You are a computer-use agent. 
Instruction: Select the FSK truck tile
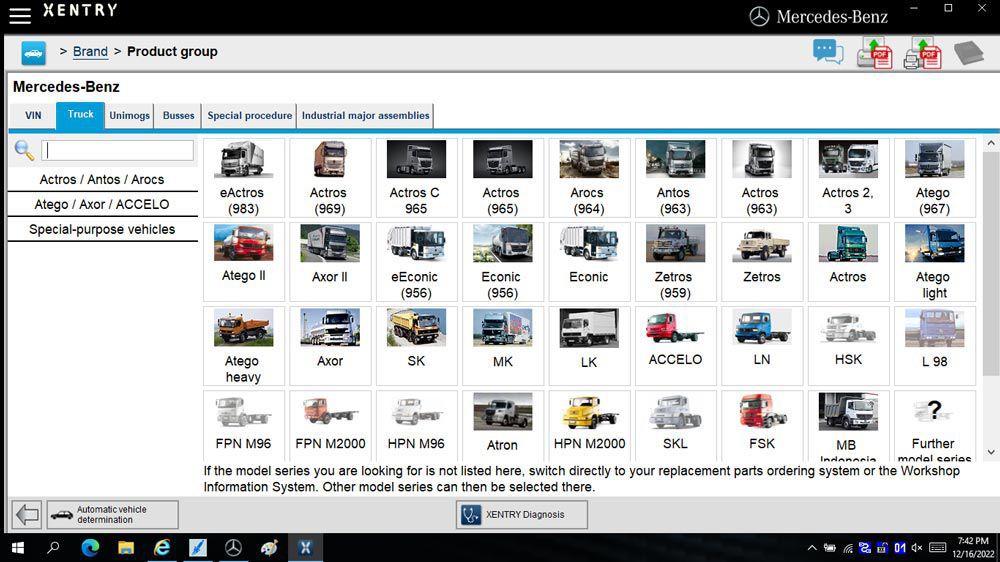(x=762, y=425)
